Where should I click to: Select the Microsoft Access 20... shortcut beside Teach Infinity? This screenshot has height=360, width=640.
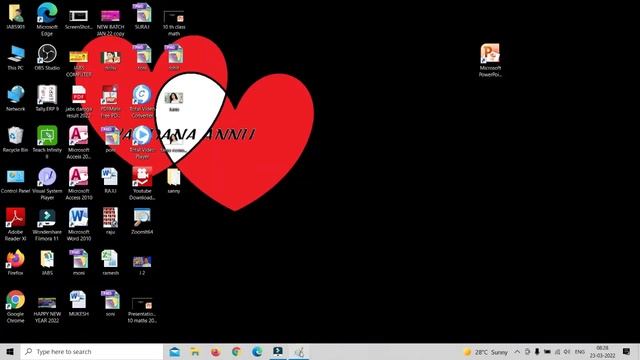click(x=79, y=142)
